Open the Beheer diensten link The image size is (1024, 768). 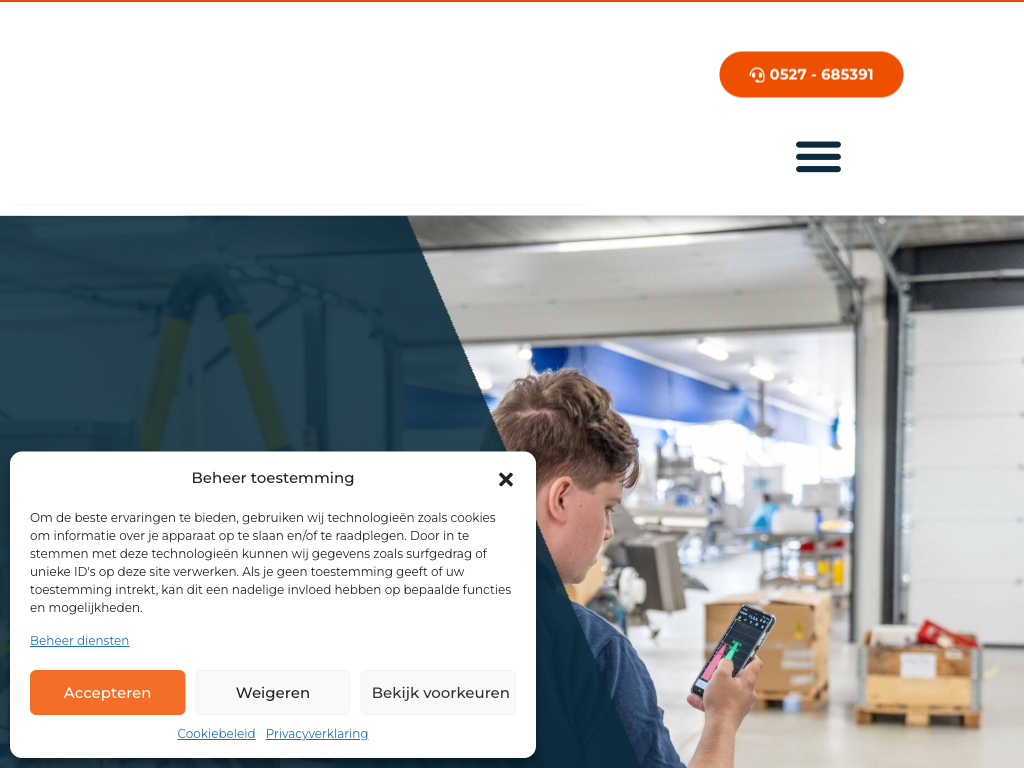(80, 641)
